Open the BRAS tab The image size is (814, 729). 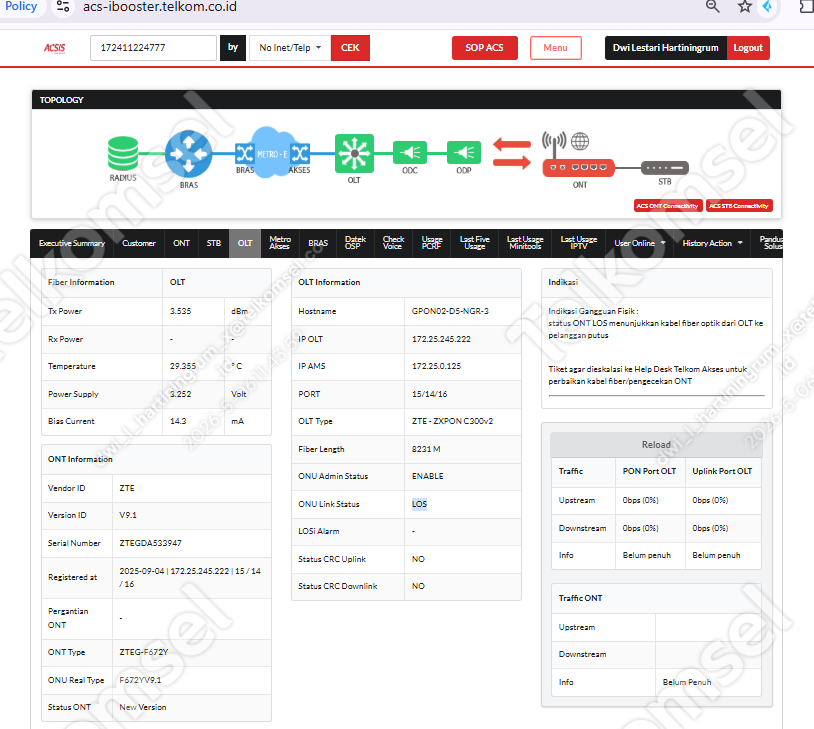pyautogui.click(x=318, y=243)
